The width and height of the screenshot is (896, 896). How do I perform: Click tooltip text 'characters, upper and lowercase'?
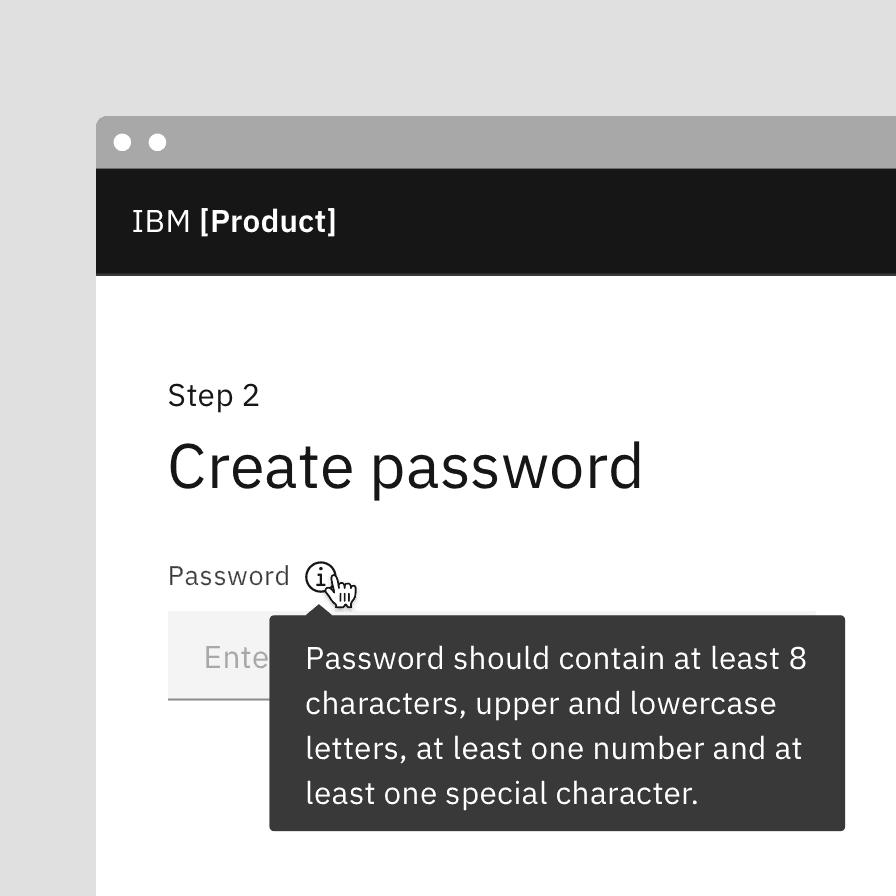[540, 704]
